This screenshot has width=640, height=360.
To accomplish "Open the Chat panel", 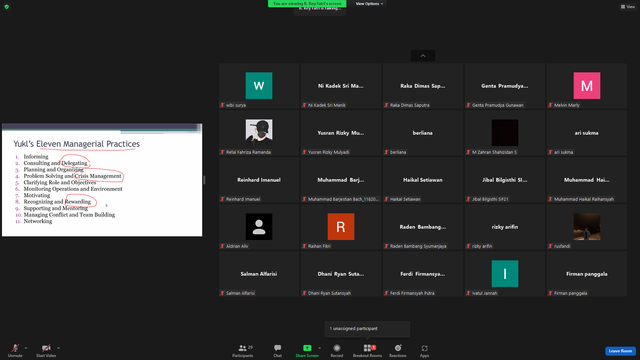I will [278, 350].
